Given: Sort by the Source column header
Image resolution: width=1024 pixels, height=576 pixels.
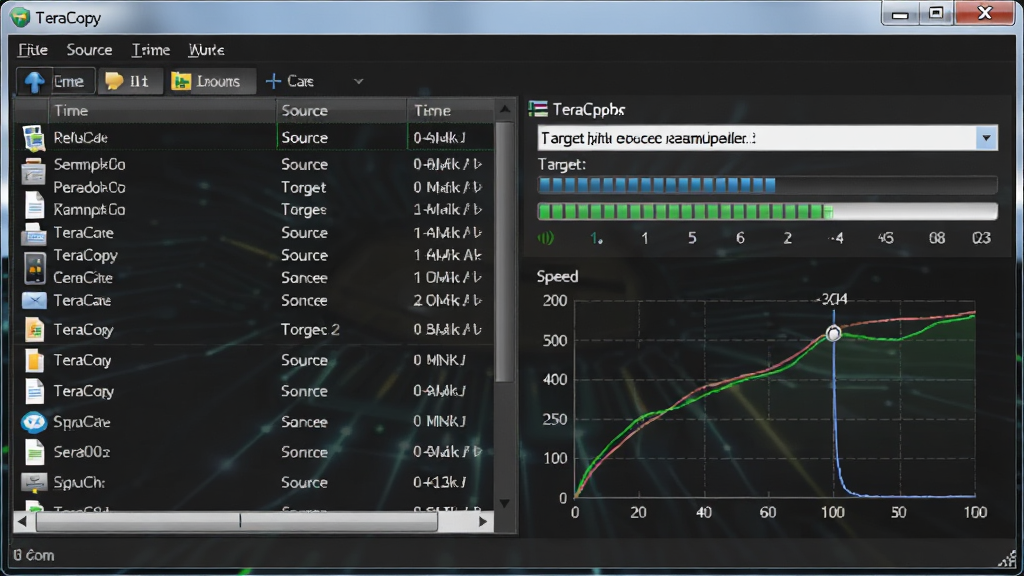Looking at the screenshot, I should tap(342, 110).
